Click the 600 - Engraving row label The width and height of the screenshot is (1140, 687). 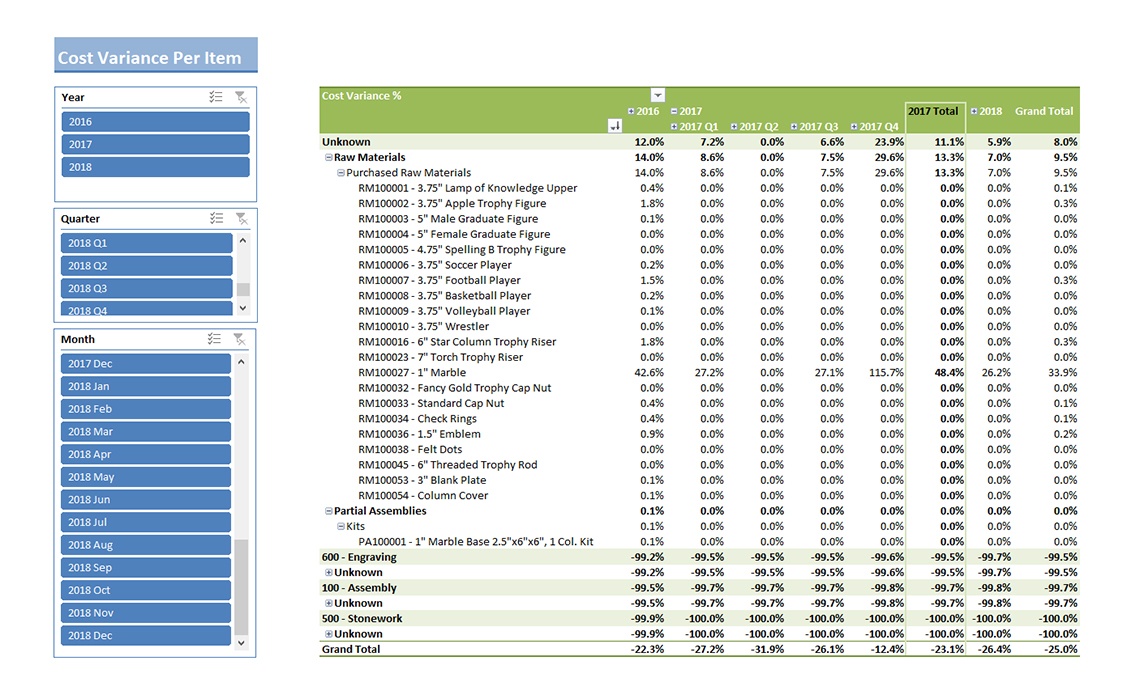tap(358, 557)
